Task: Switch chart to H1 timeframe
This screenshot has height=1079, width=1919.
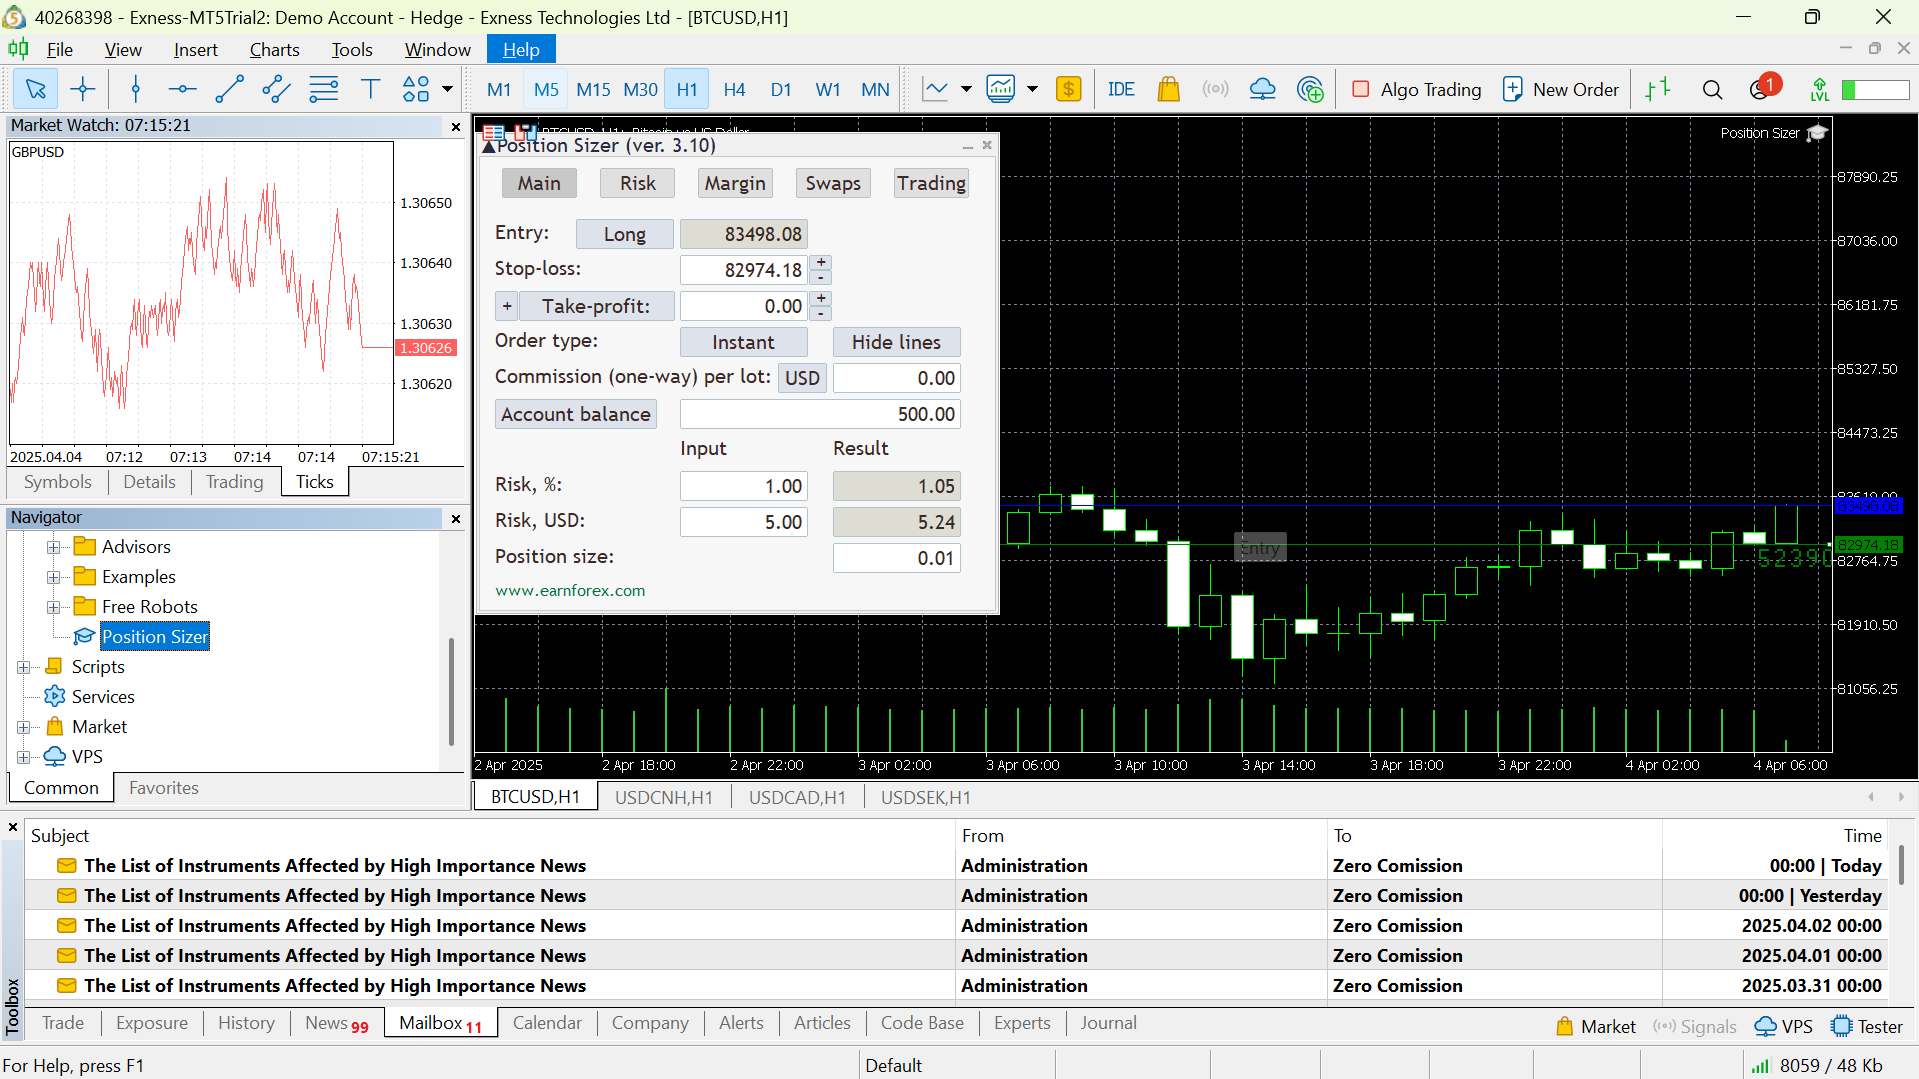Action: 686,90
